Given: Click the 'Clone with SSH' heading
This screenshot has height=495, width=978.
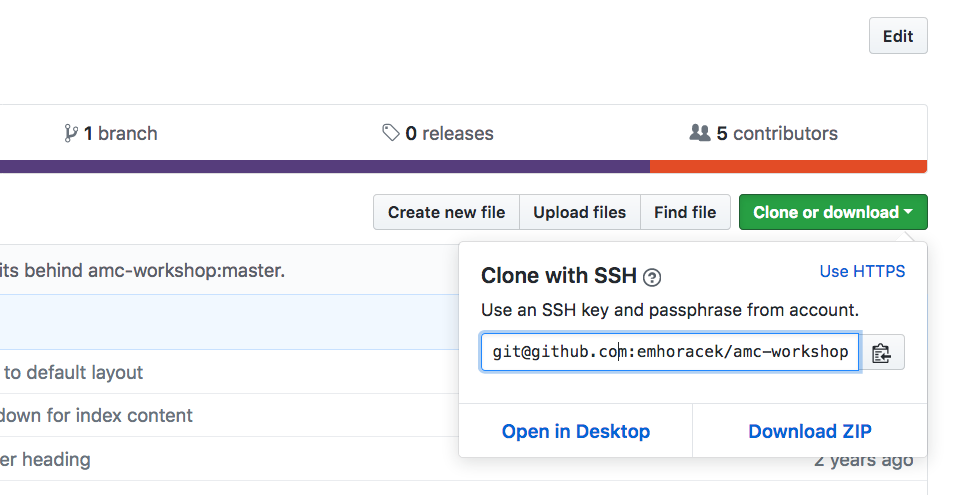Looking at the screenshot, I should 559,276.
